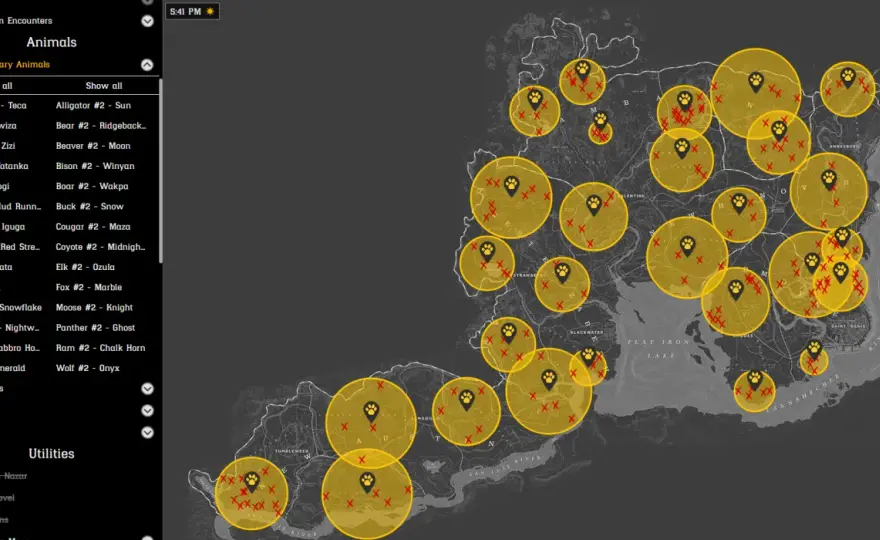This screenshot has width=880, height=540.
Task: Toggle Buck #2 - Snow entry
Action: pos(90,207)
